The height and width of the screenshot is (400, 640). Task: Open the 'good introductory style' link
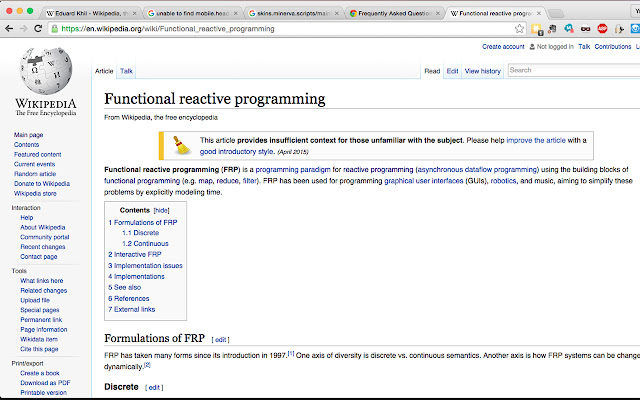point(237,152)
